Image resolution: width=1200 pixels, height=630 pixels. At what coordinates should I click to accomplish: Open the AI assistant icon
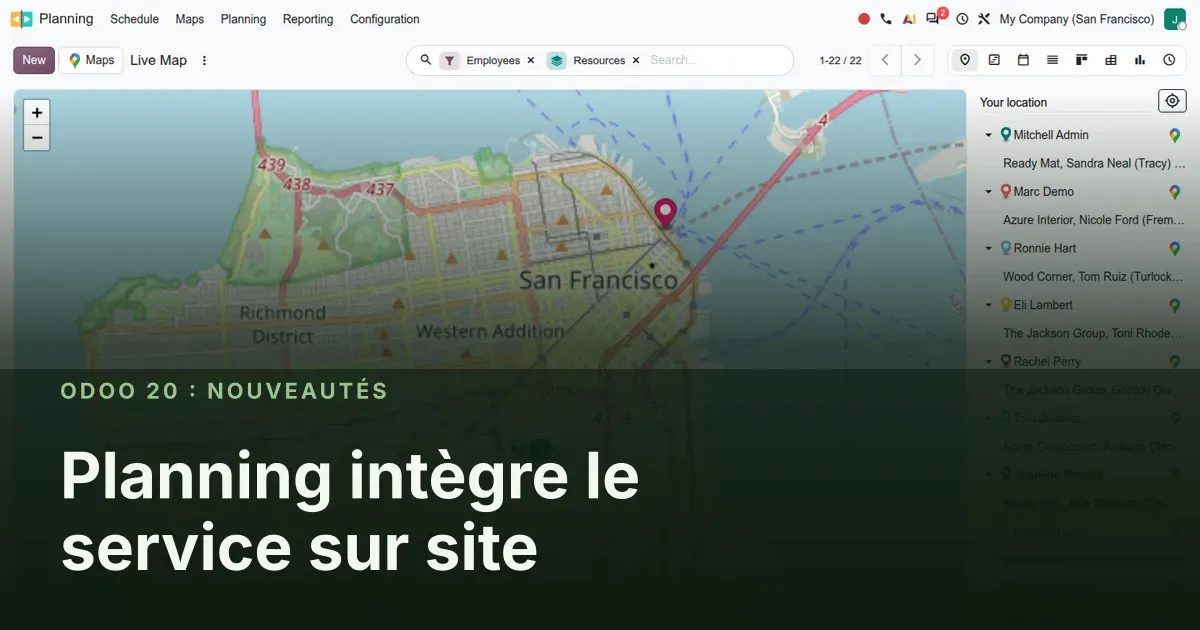[909, 19]
